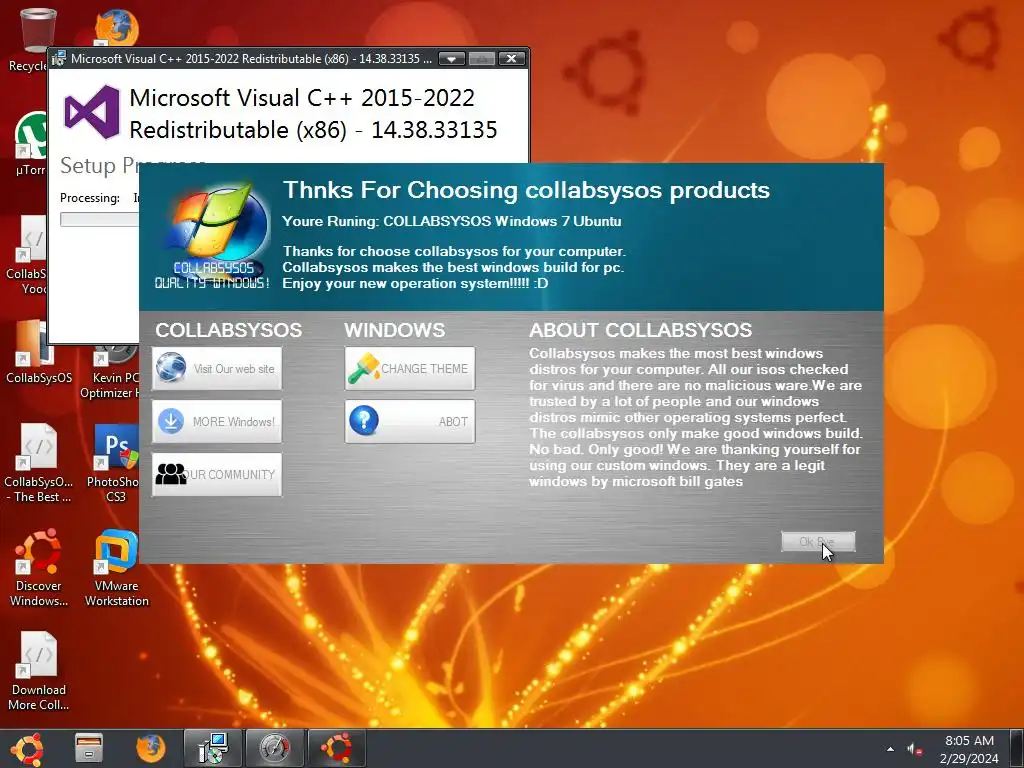Open the Discover Windows desktop shortcut

38,567
